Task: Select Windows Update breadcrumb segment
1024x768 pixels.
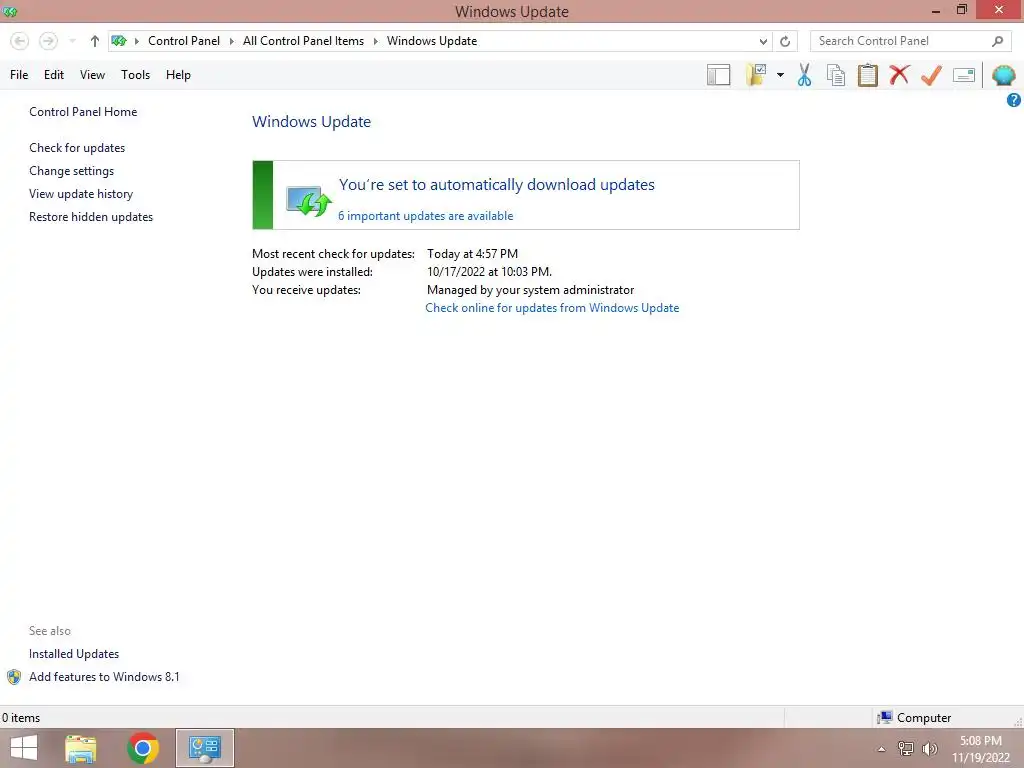Action: click(x=432, y=41)
